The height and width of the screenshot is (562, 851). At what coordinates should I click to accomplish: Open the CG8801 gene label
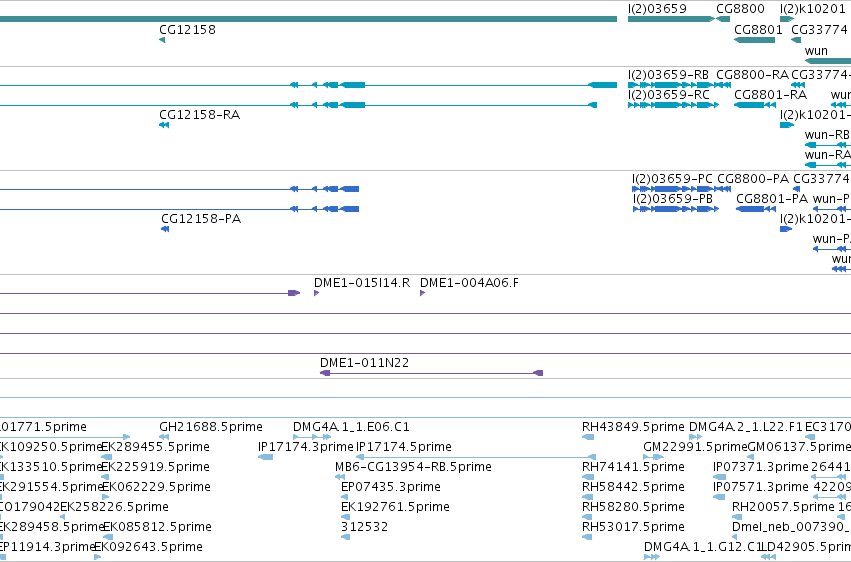tap(758, 30)
